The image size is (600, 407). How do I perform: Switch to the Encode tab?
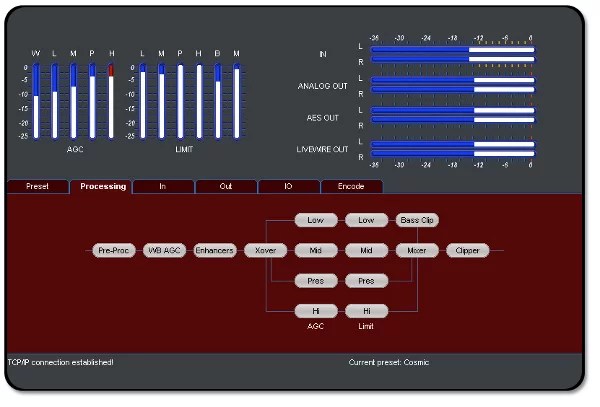click(x=351, y=186)
